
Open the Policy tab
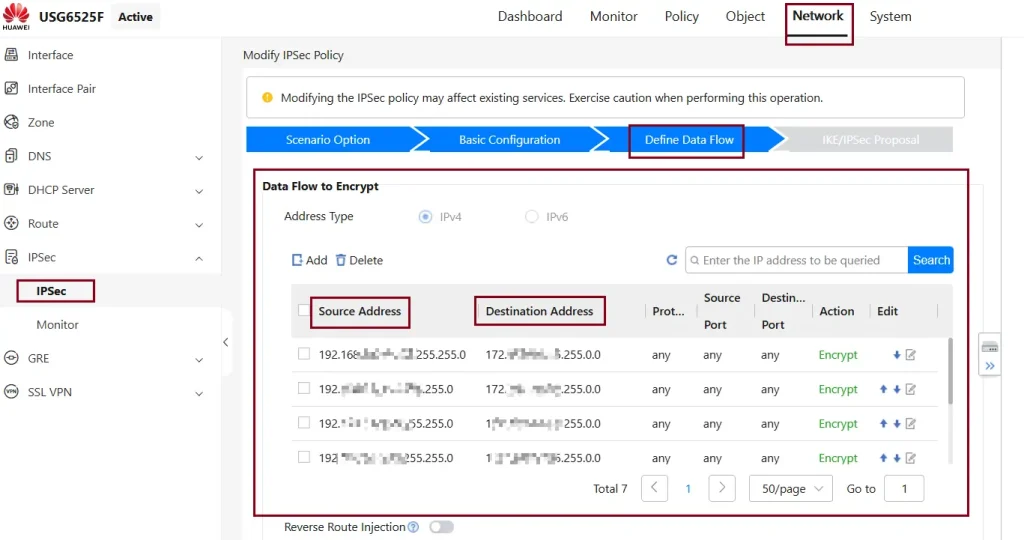(x=681, y=16)
